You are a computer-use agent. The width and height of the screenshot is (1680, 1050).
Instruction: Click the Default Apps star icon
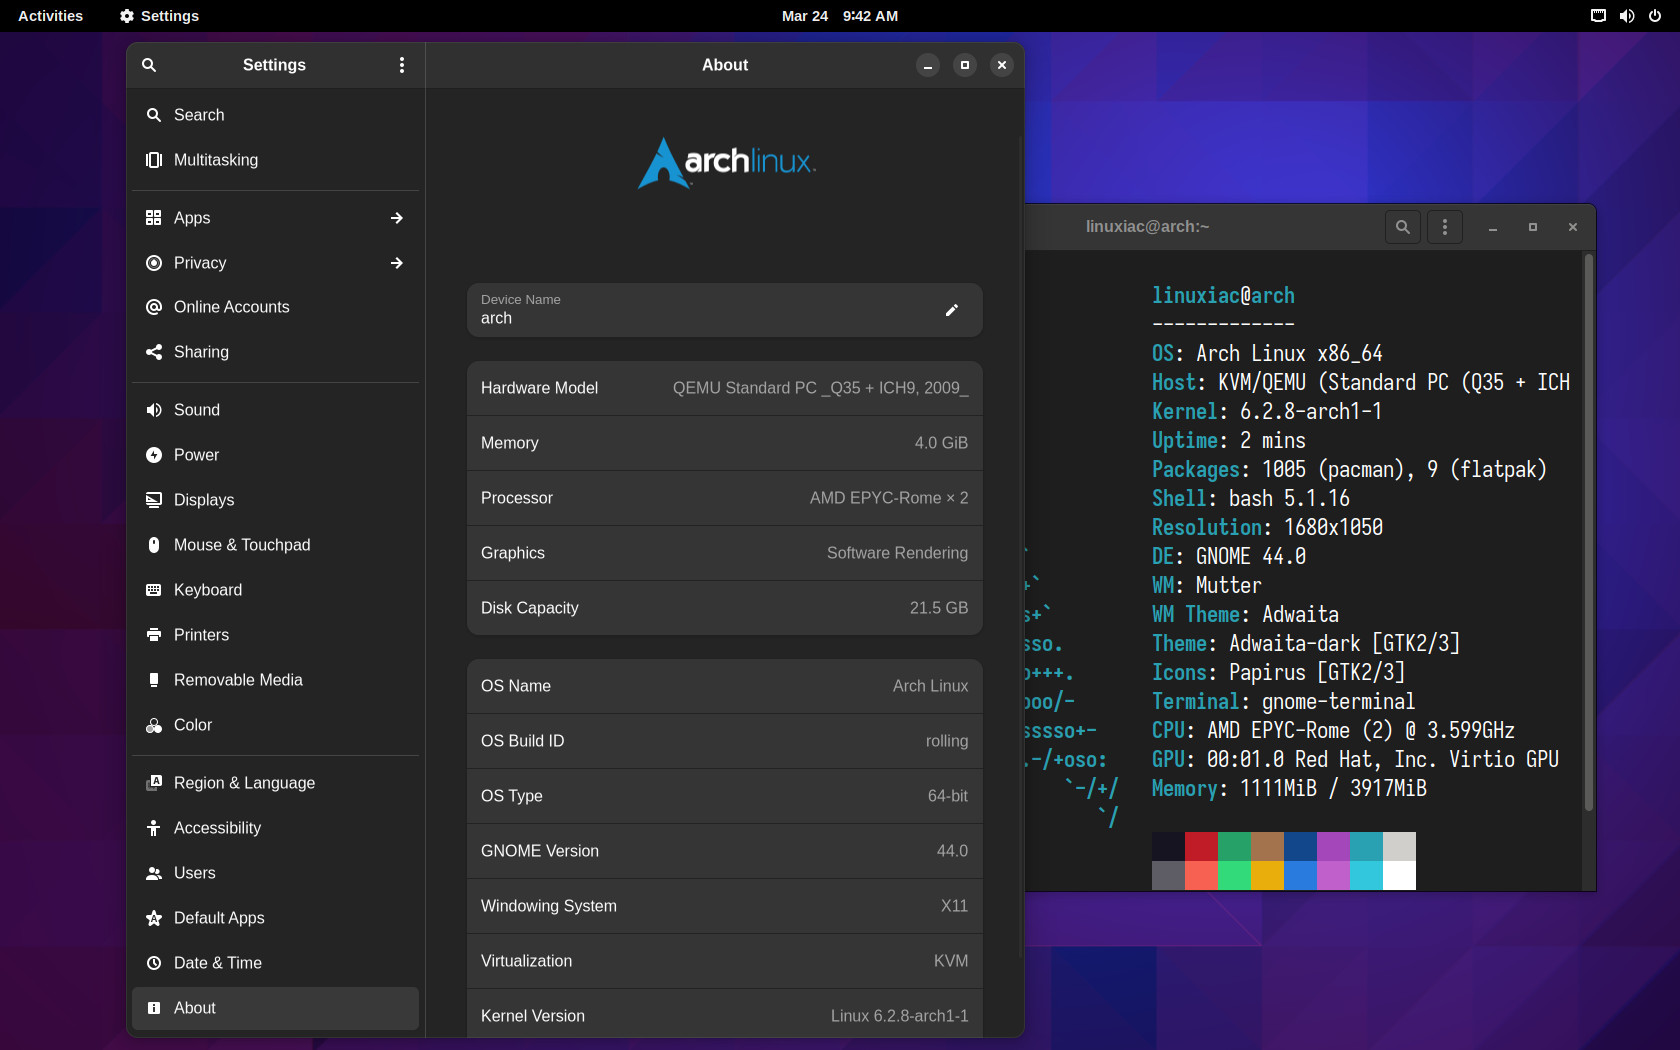[154, 918]
